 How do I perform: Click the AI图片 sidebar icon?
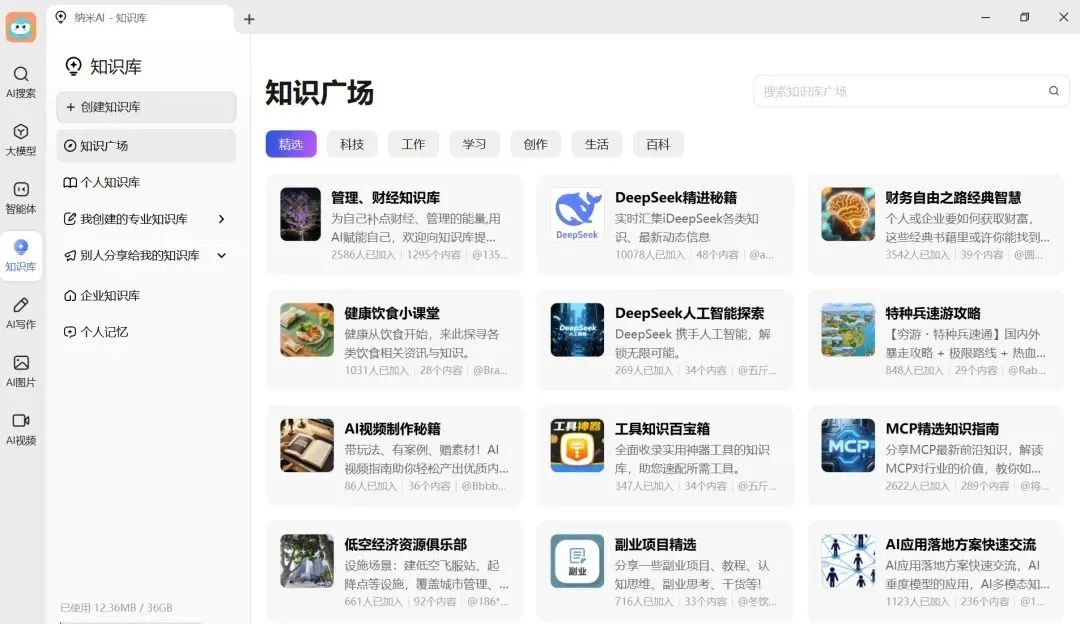click(x=20, y=370)
